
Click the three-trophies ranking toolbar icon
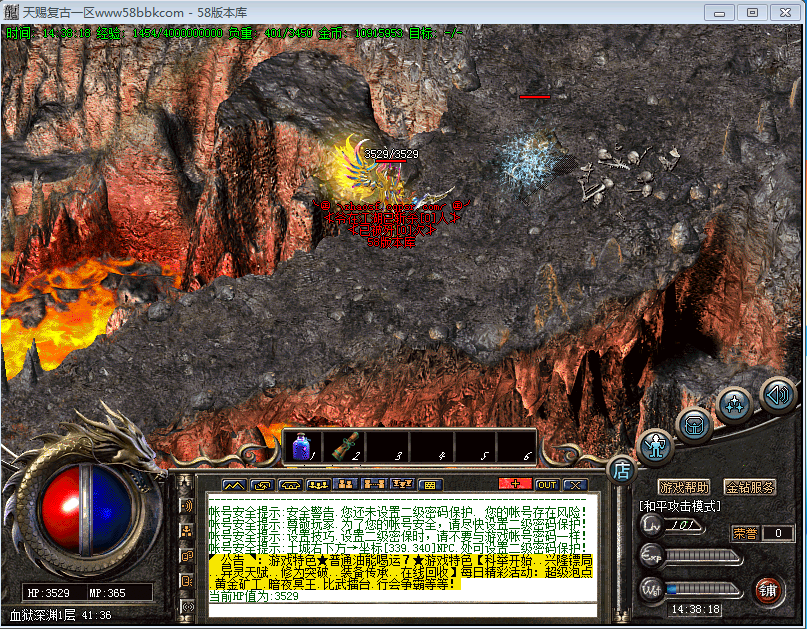pyautogui.click(x=402, y=485)
